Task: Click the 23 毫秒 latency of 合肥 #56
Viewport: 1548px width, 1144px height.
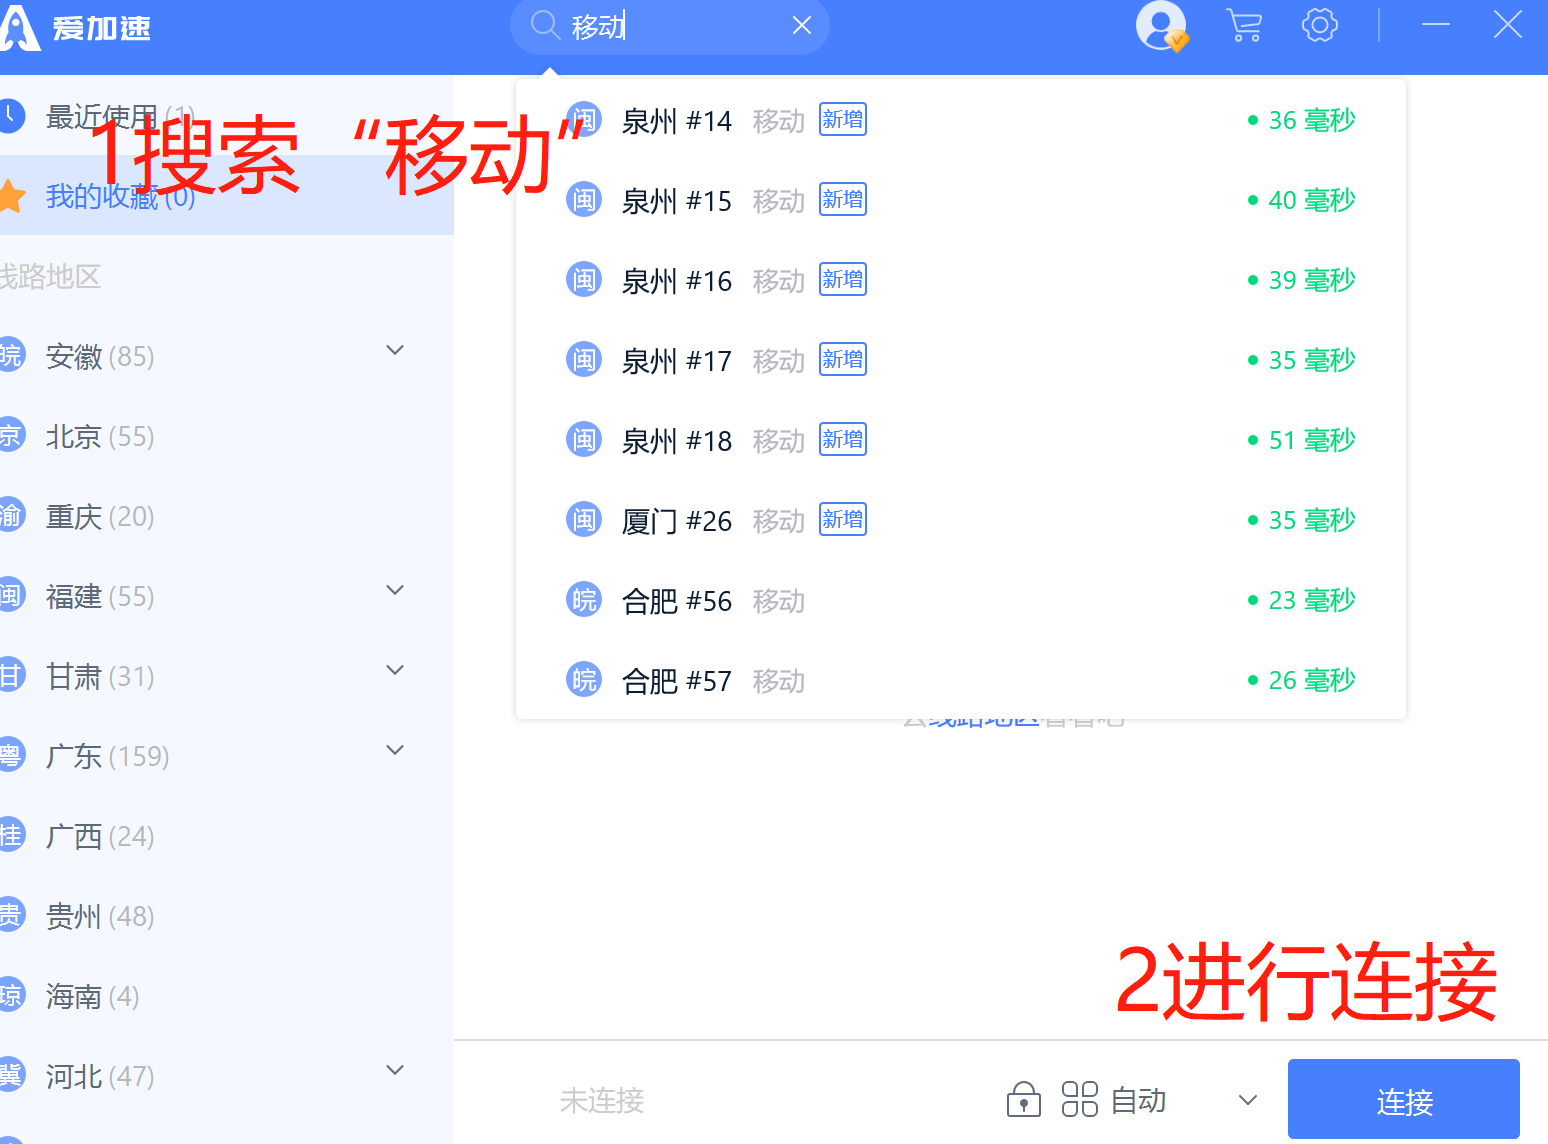Action: coord(1302,600)
